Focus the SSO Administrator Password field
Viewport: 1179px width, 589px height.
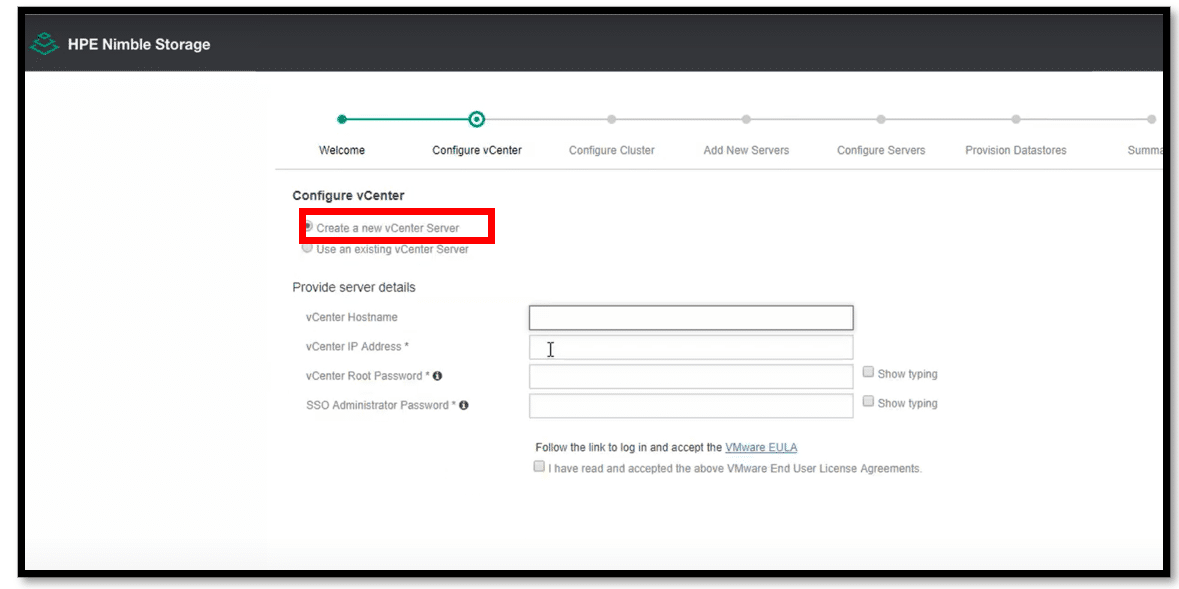click(691, 406)
